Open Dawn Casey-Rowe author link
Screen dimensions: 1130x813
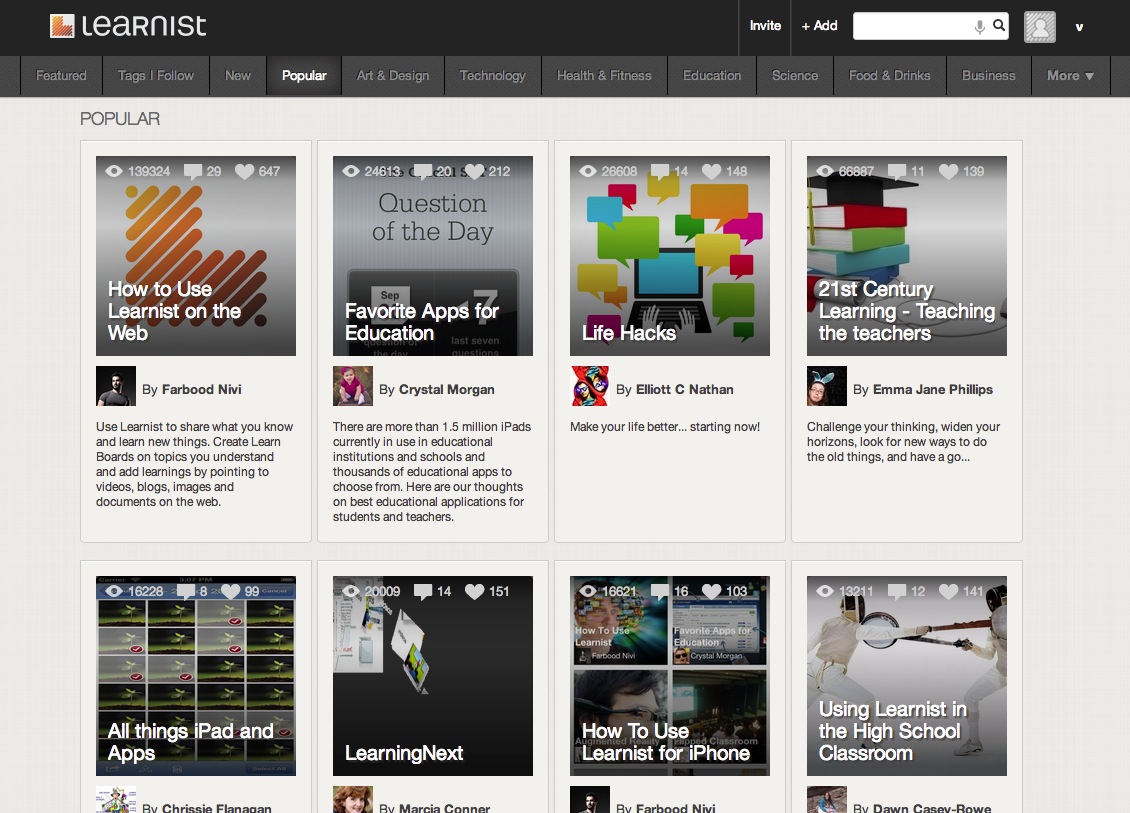pyautogui.click(x=933, y=808)
